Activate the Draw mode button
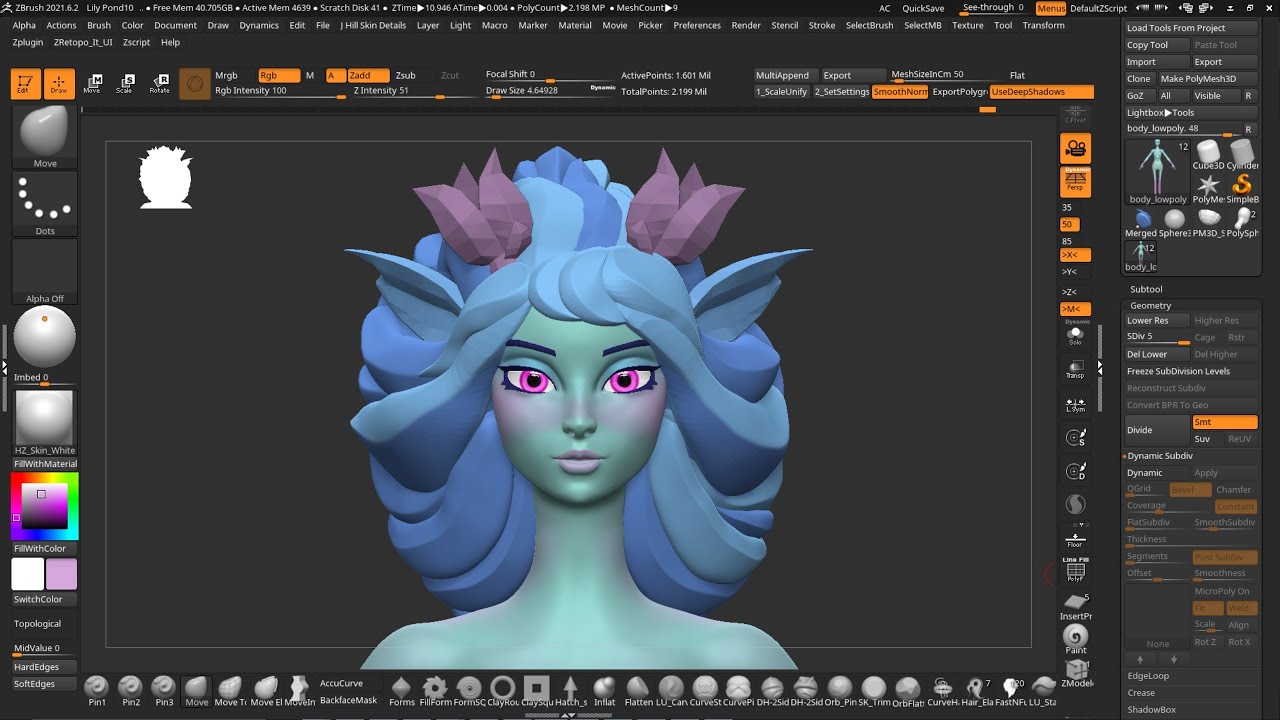 click(x=59, y=84)
